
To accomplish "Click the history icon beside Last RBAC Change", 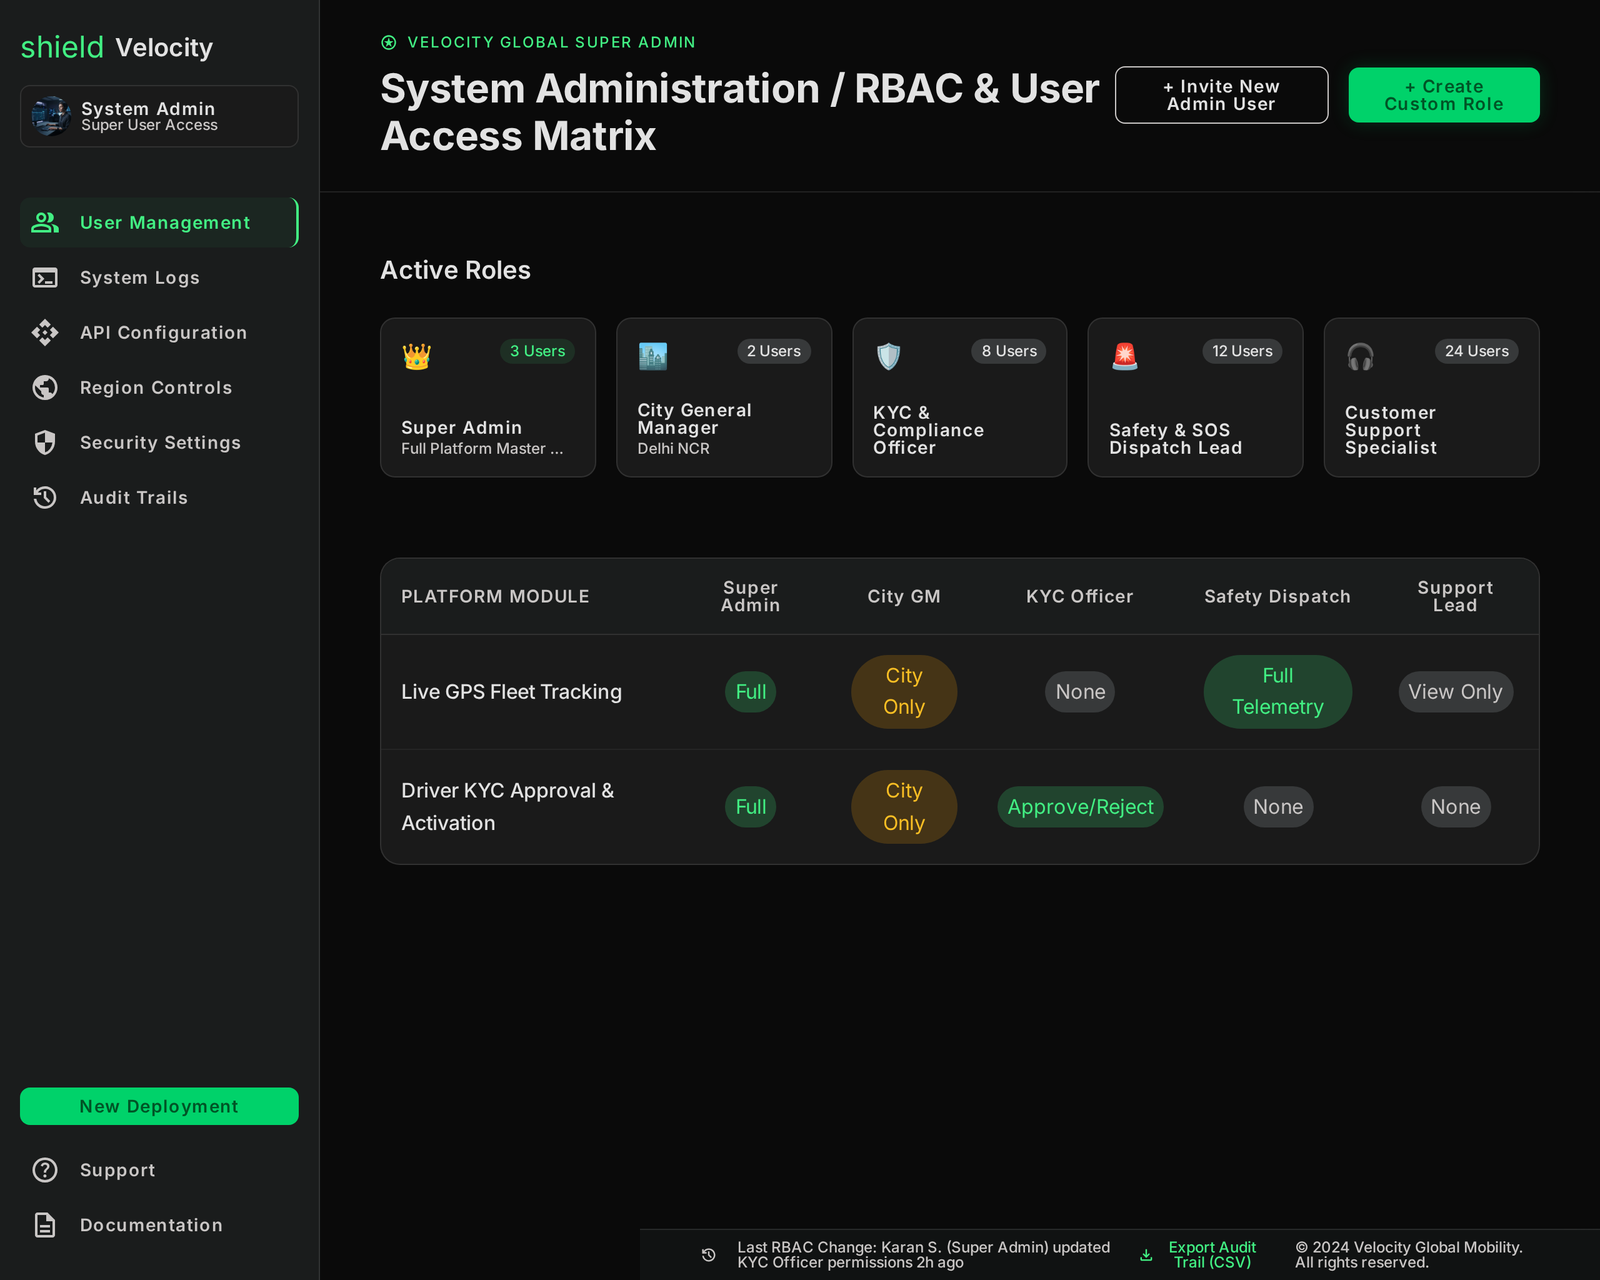I will [x=709, y=1255].
